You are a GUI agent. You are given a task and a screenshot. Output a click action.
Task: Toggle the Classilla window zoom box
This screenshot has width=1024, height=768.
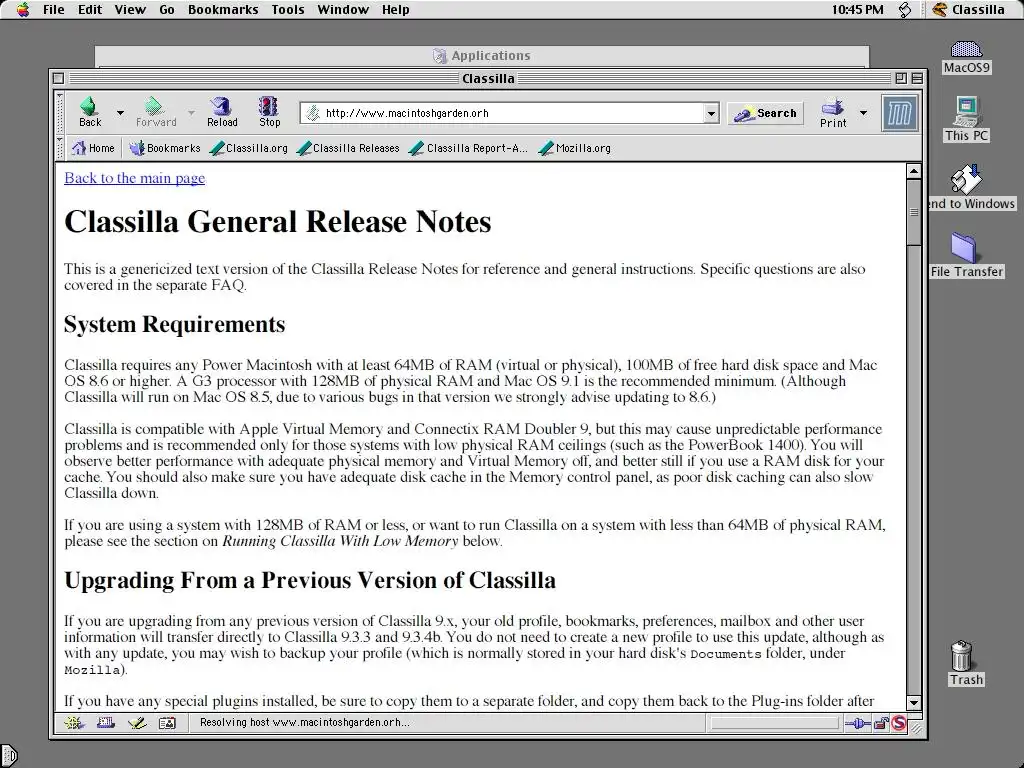[x=901, y=78]
